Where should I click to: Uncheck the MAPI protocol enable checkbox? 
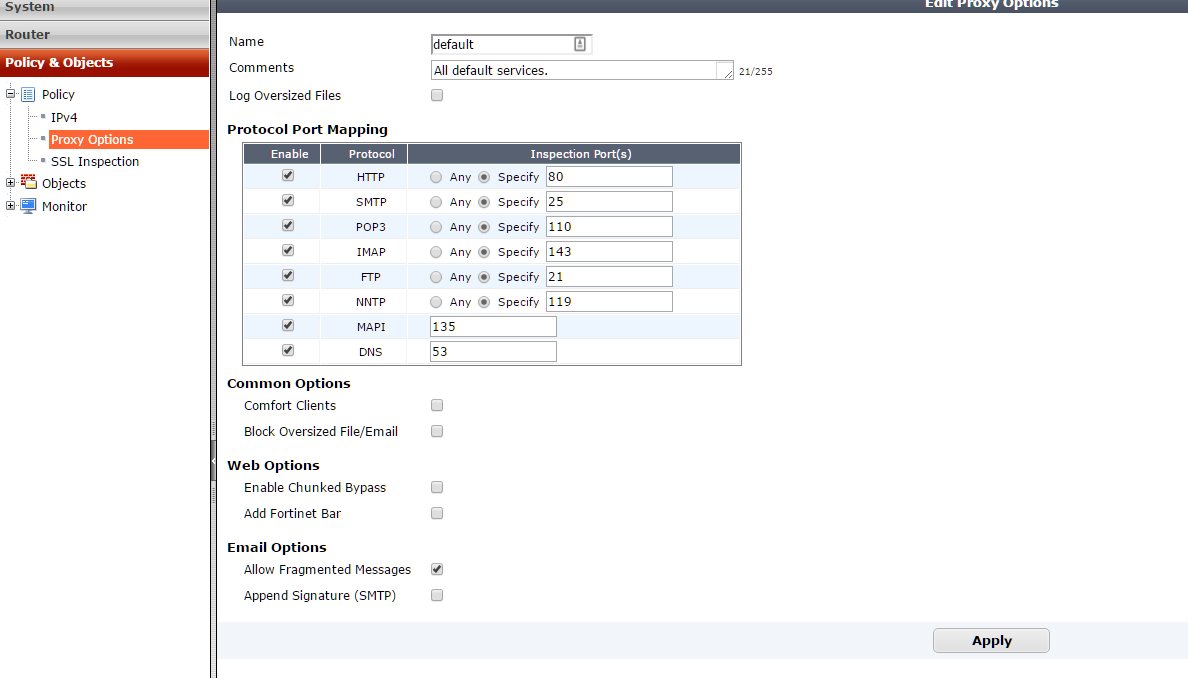pos(288,325)
